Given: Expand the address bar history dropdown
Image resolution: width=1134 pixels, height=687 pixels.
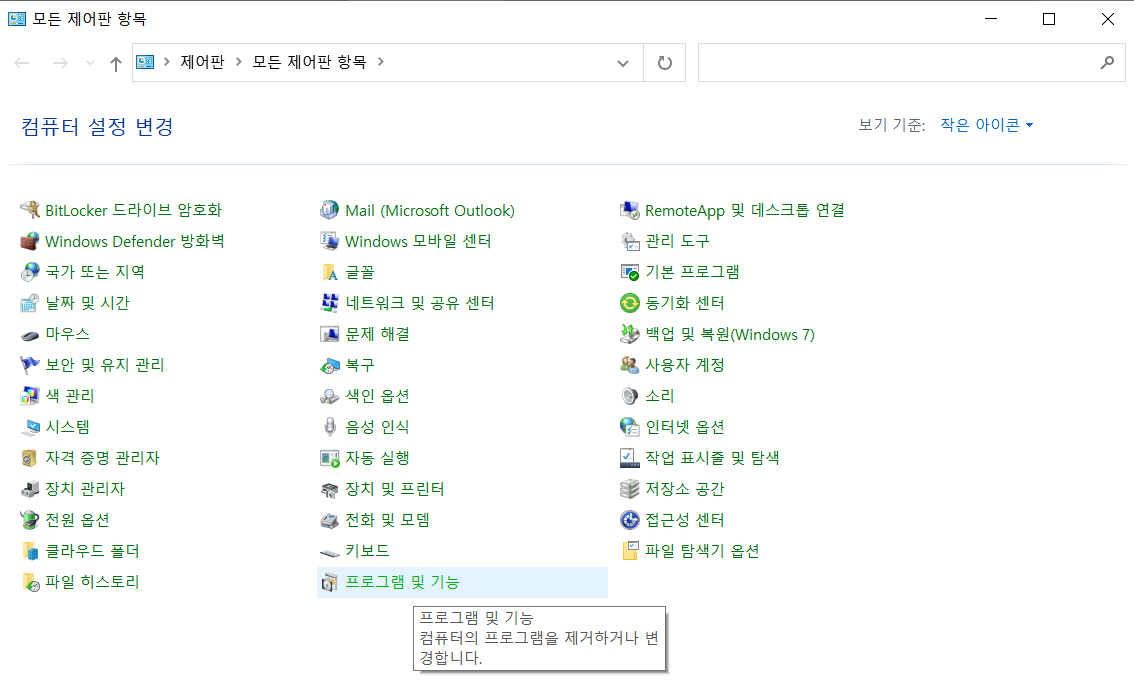Looking at the screenshot, I should pyautogui.click(x=622, y=62).
